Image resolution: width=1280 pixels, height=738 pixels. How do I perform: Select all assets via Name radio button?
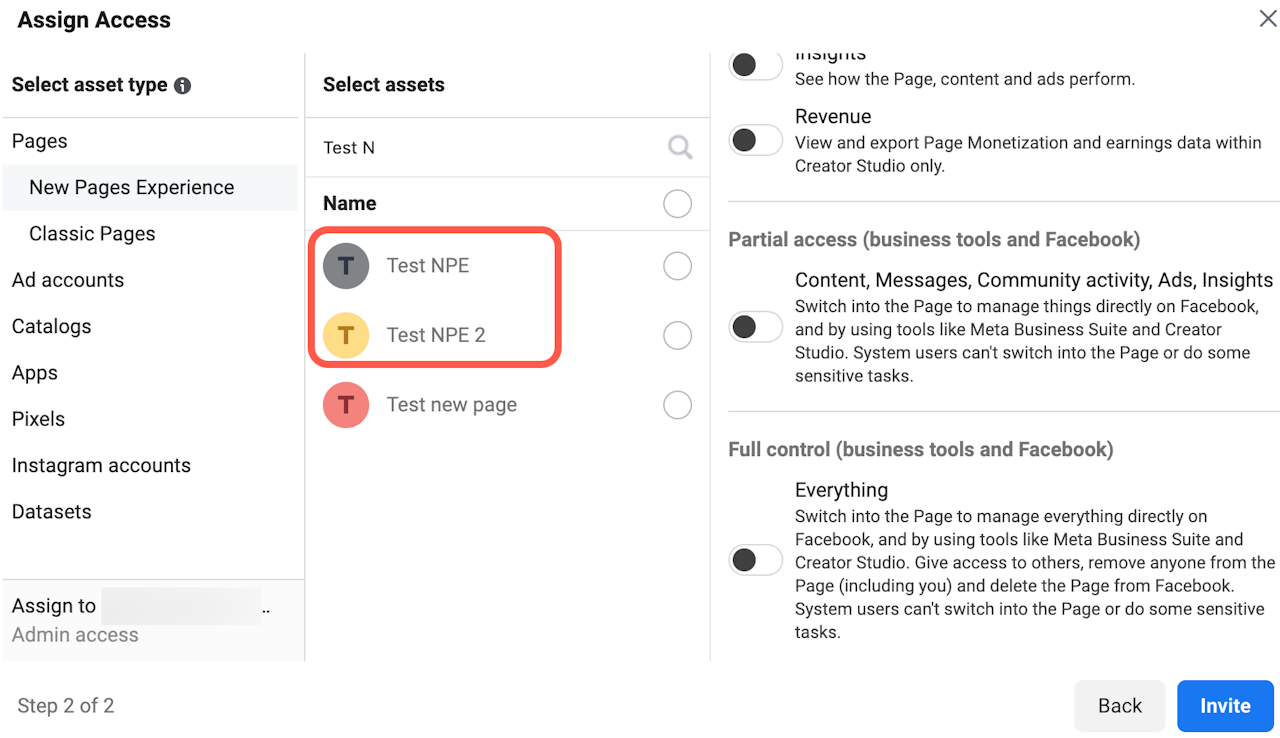coord(677,204)
